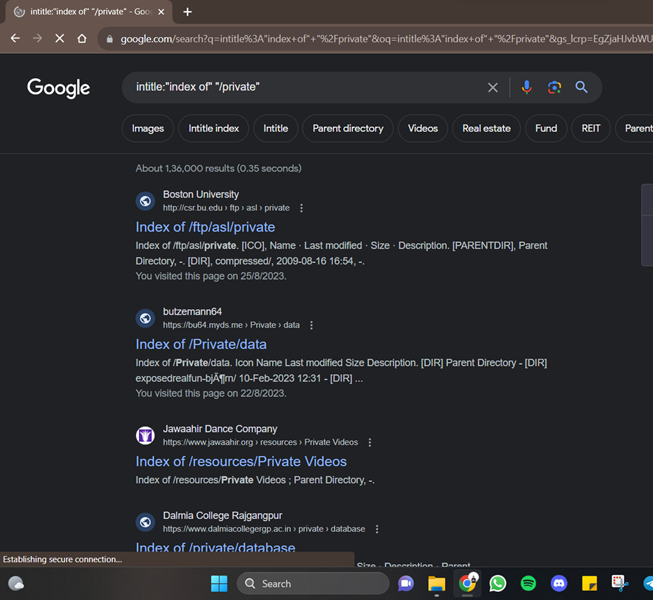Click the butzemann64 site name
Viewport: 653px width, 600px height.
[x=192, y=311]
